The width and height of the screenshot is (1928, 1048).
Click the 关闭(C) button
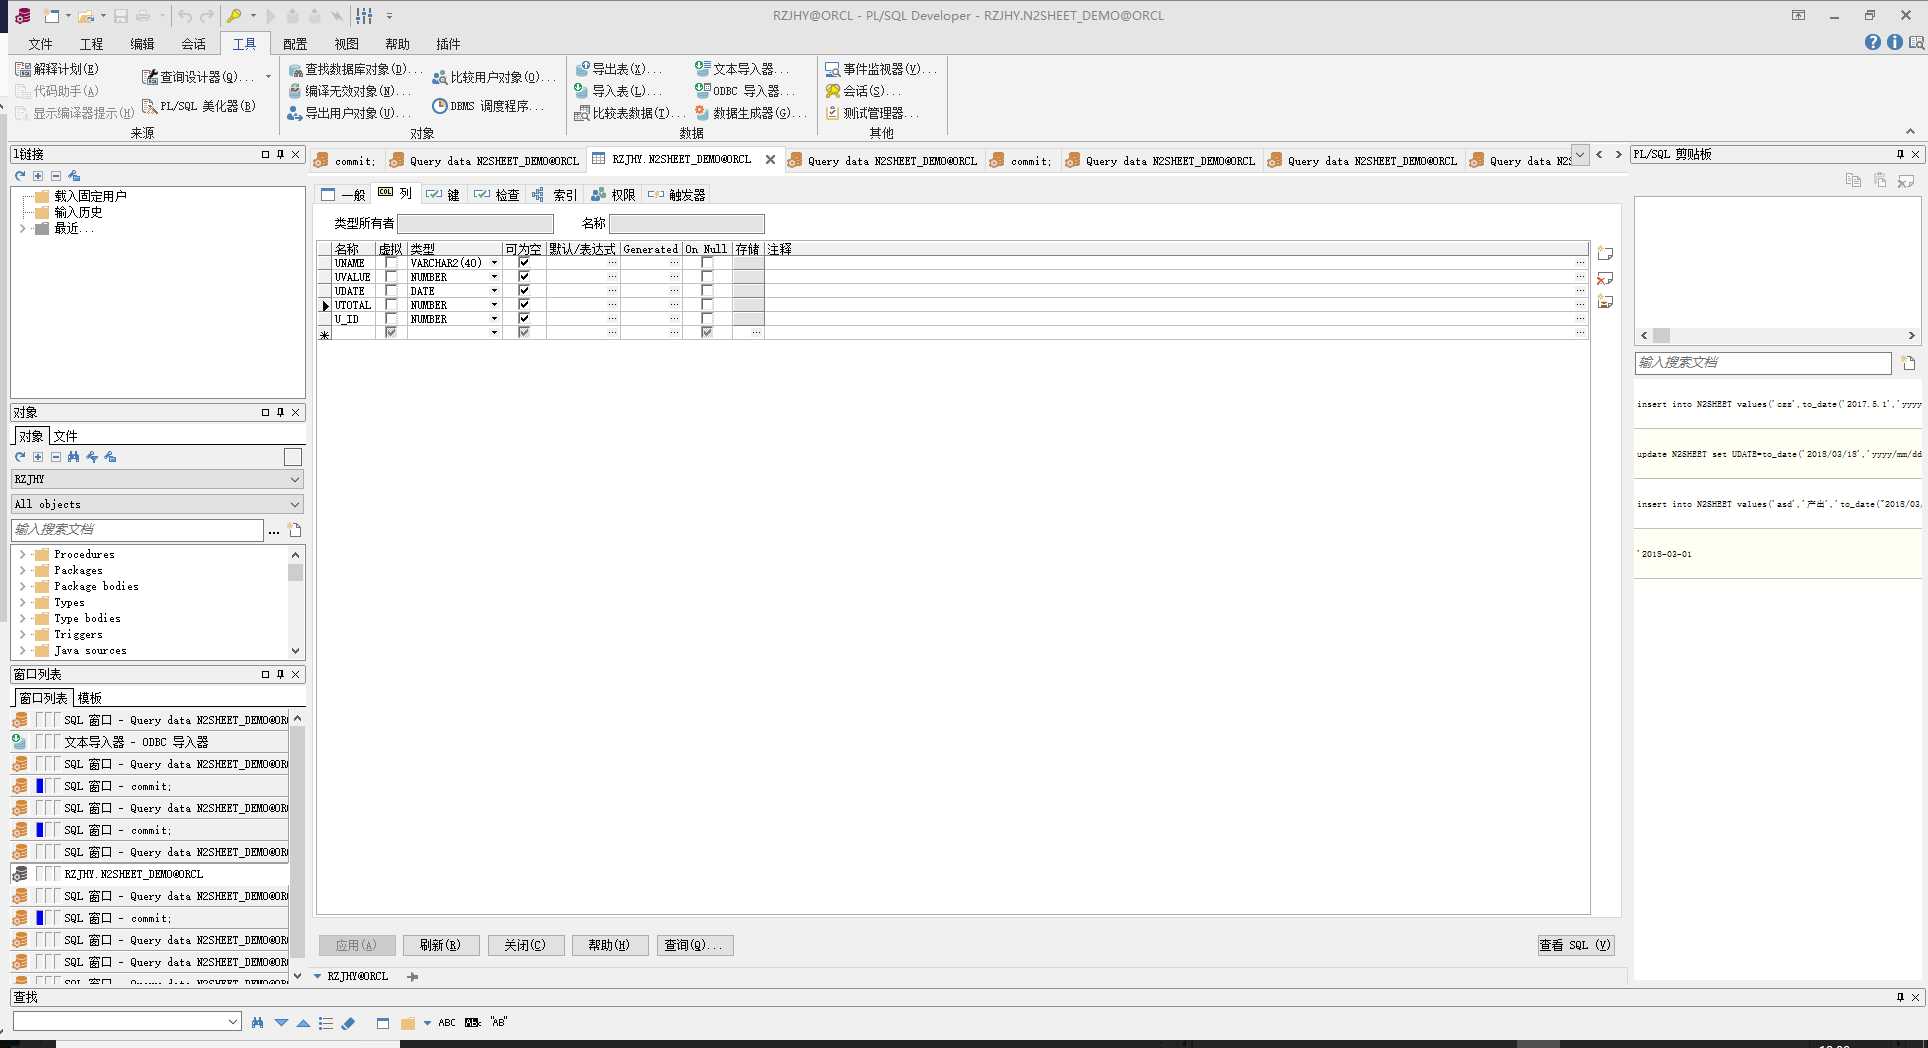(525, 945)
